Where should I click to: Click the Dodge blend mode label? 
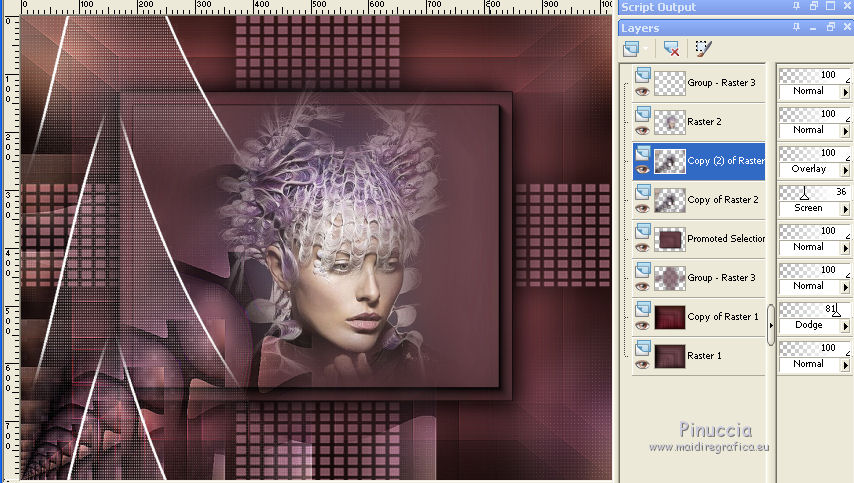[809, 325]
